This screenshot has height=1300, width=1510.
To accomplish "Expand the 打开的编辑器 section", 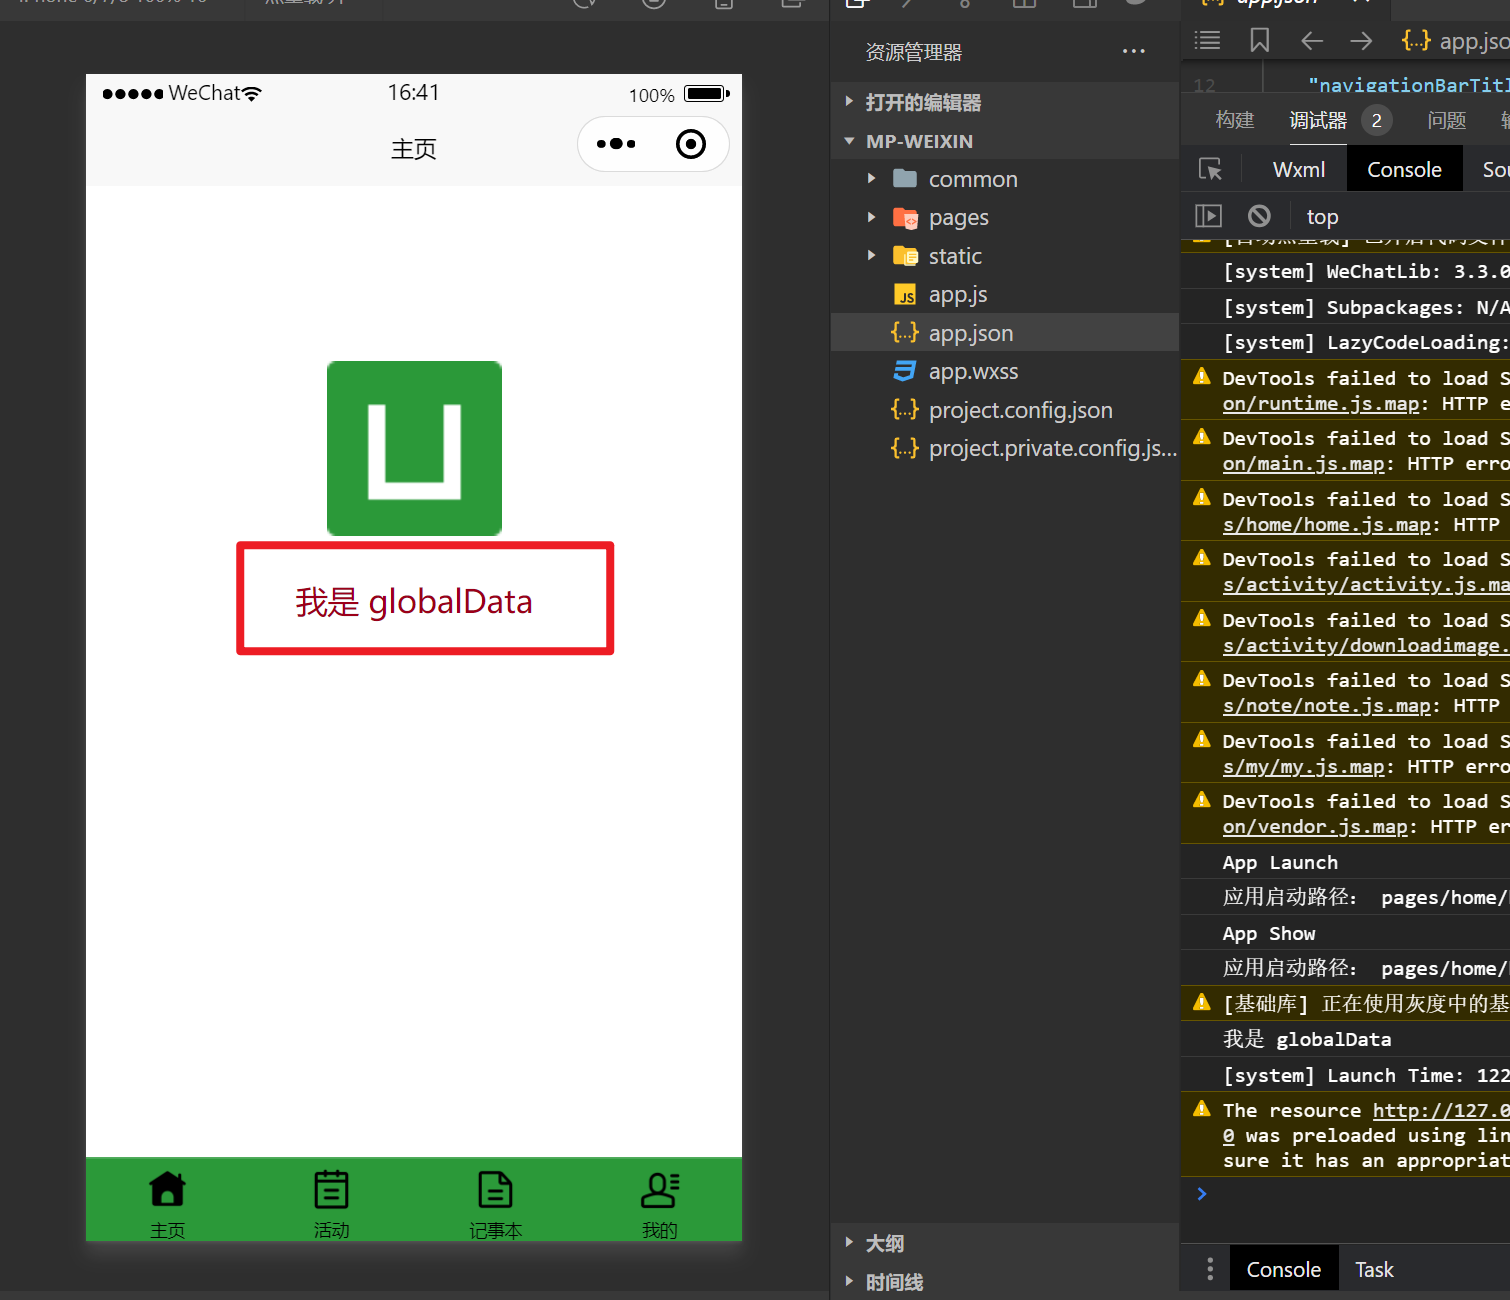I will pyautogui.click(x=849, y=102).
